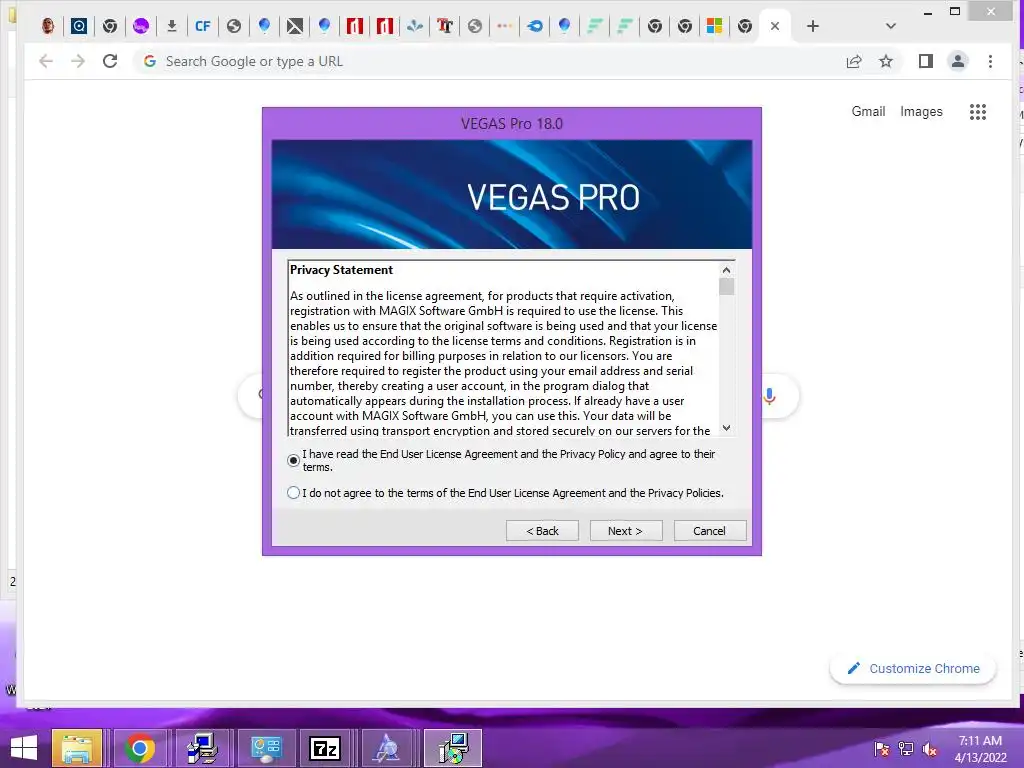Open the Chrome profile avatar
This screenshot has height=768, width=1024.
957,61
